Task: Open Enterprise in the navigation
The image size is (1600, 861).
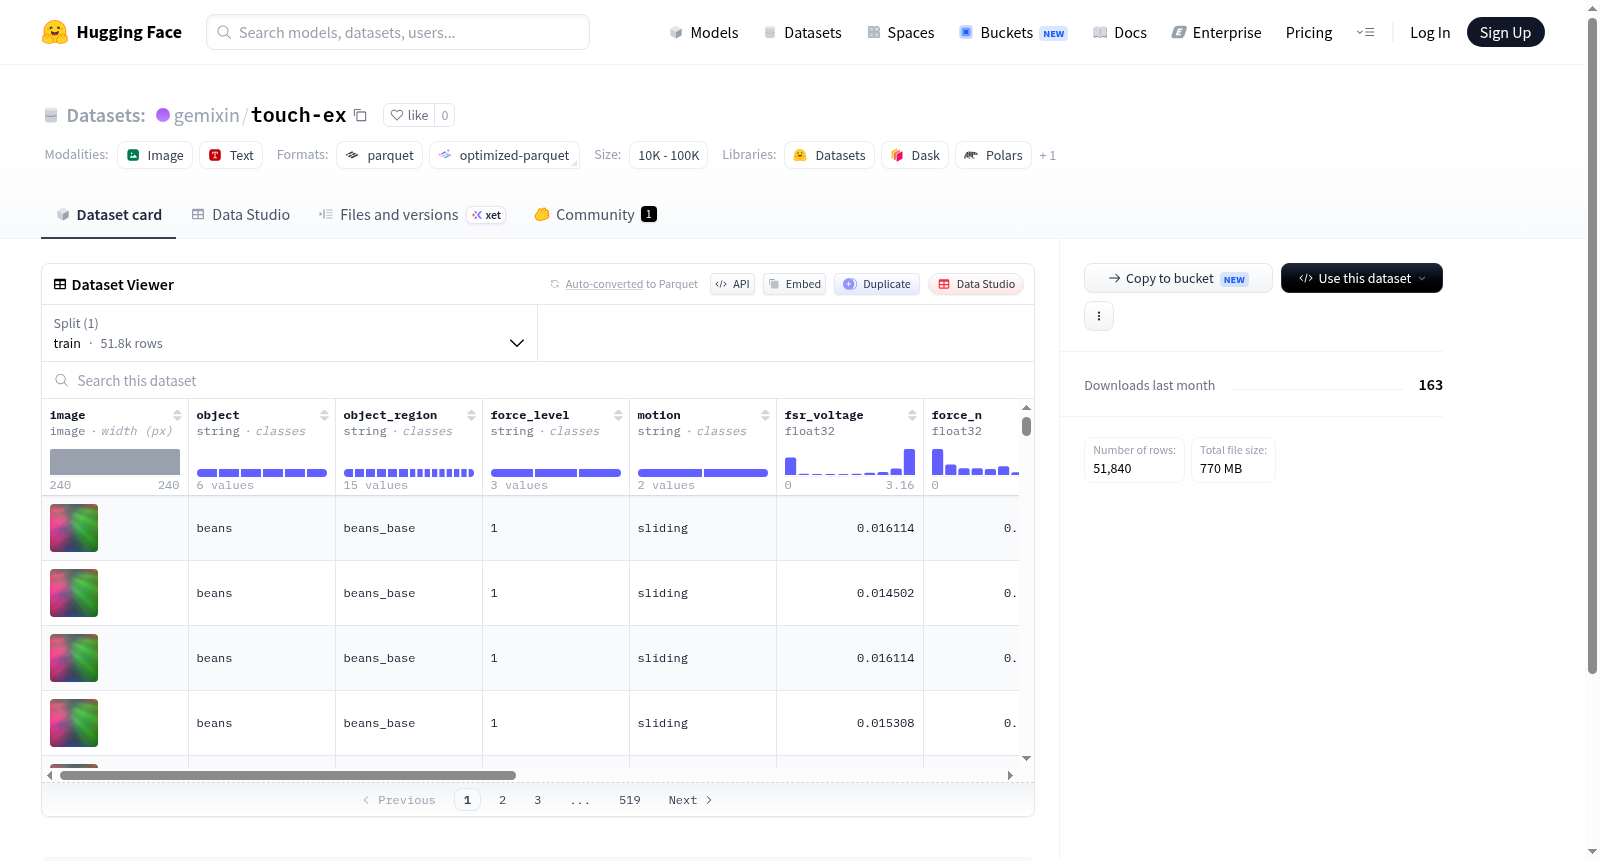Action: coord(1217,32)
